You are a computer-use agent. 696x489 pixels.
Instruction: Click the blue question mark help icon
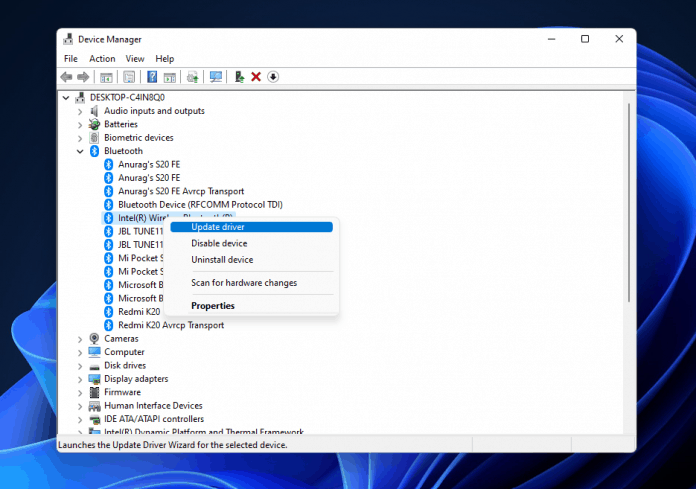tap(152, 77)
